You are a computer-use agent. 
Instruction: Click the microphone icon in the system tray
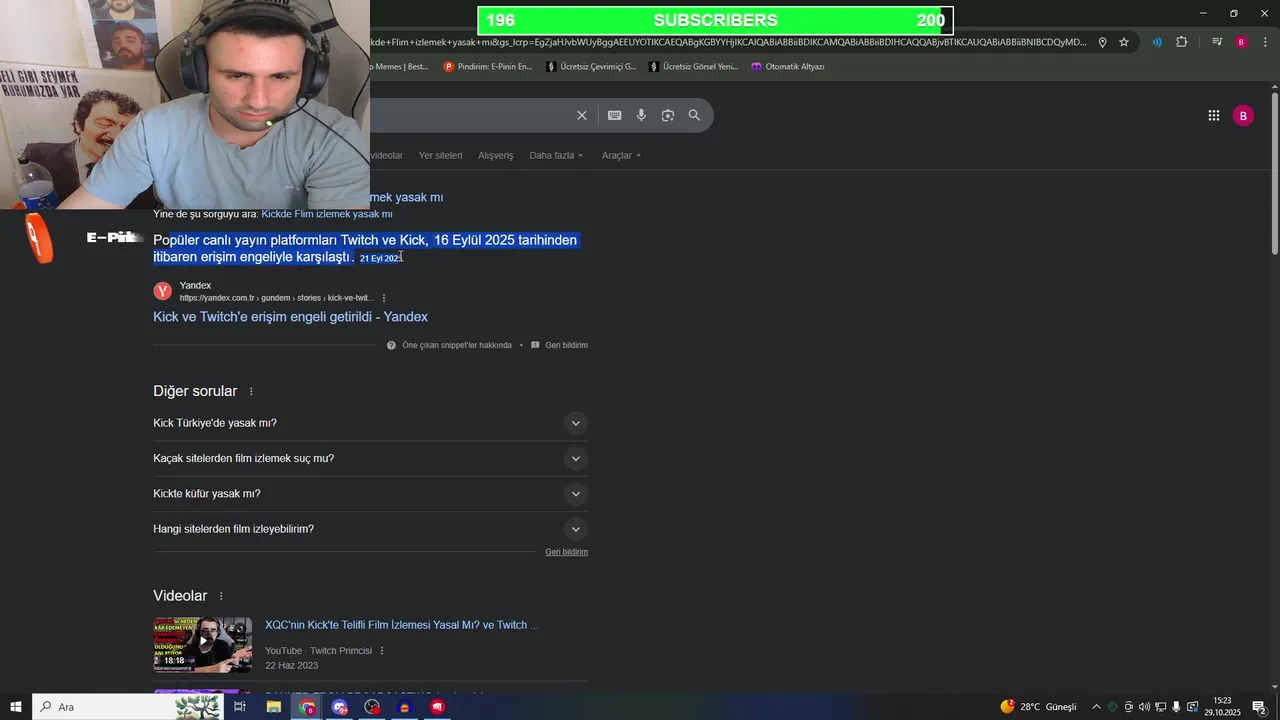click(x=1176, y=707)
